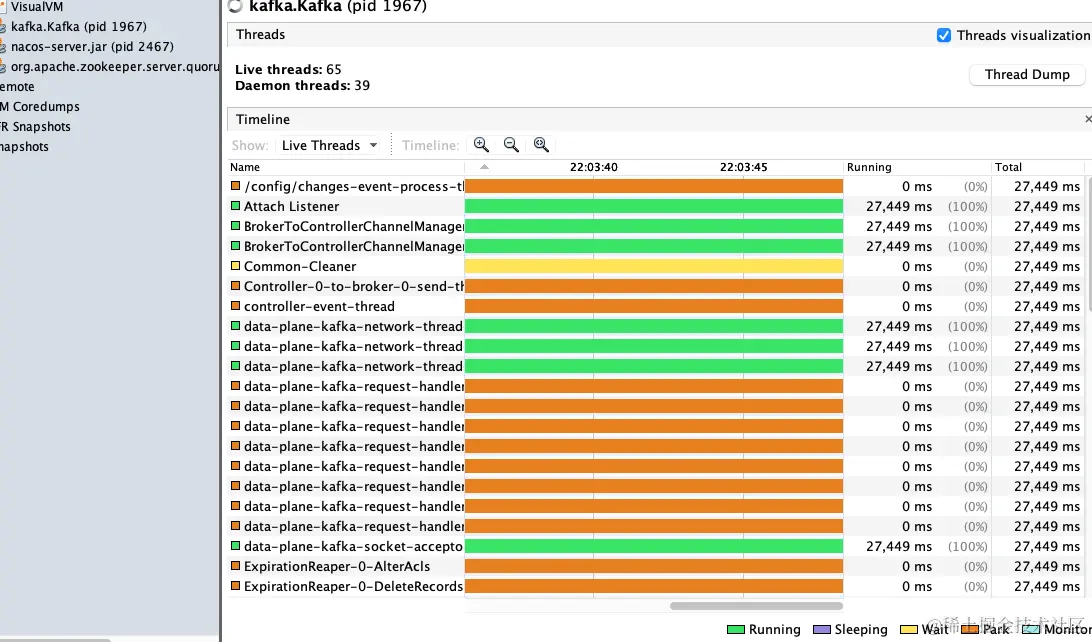Click the green icon beside Attach Listener
The image size is (1092, 642).
(x=235, y=206)
